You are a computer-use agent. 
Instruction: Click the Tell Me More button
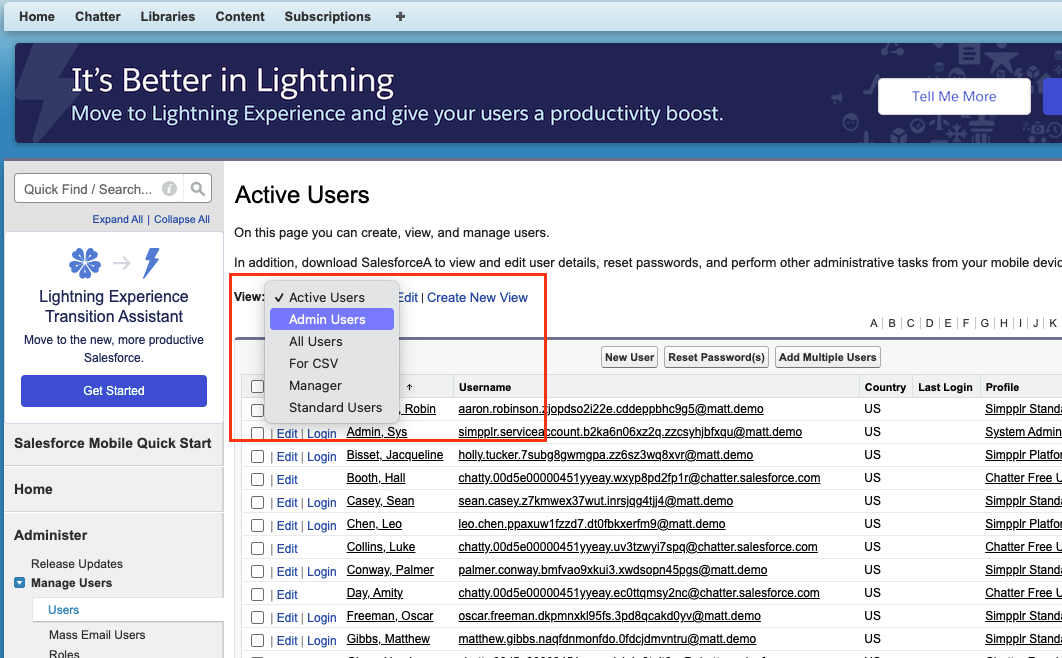[x=954, y=96]
